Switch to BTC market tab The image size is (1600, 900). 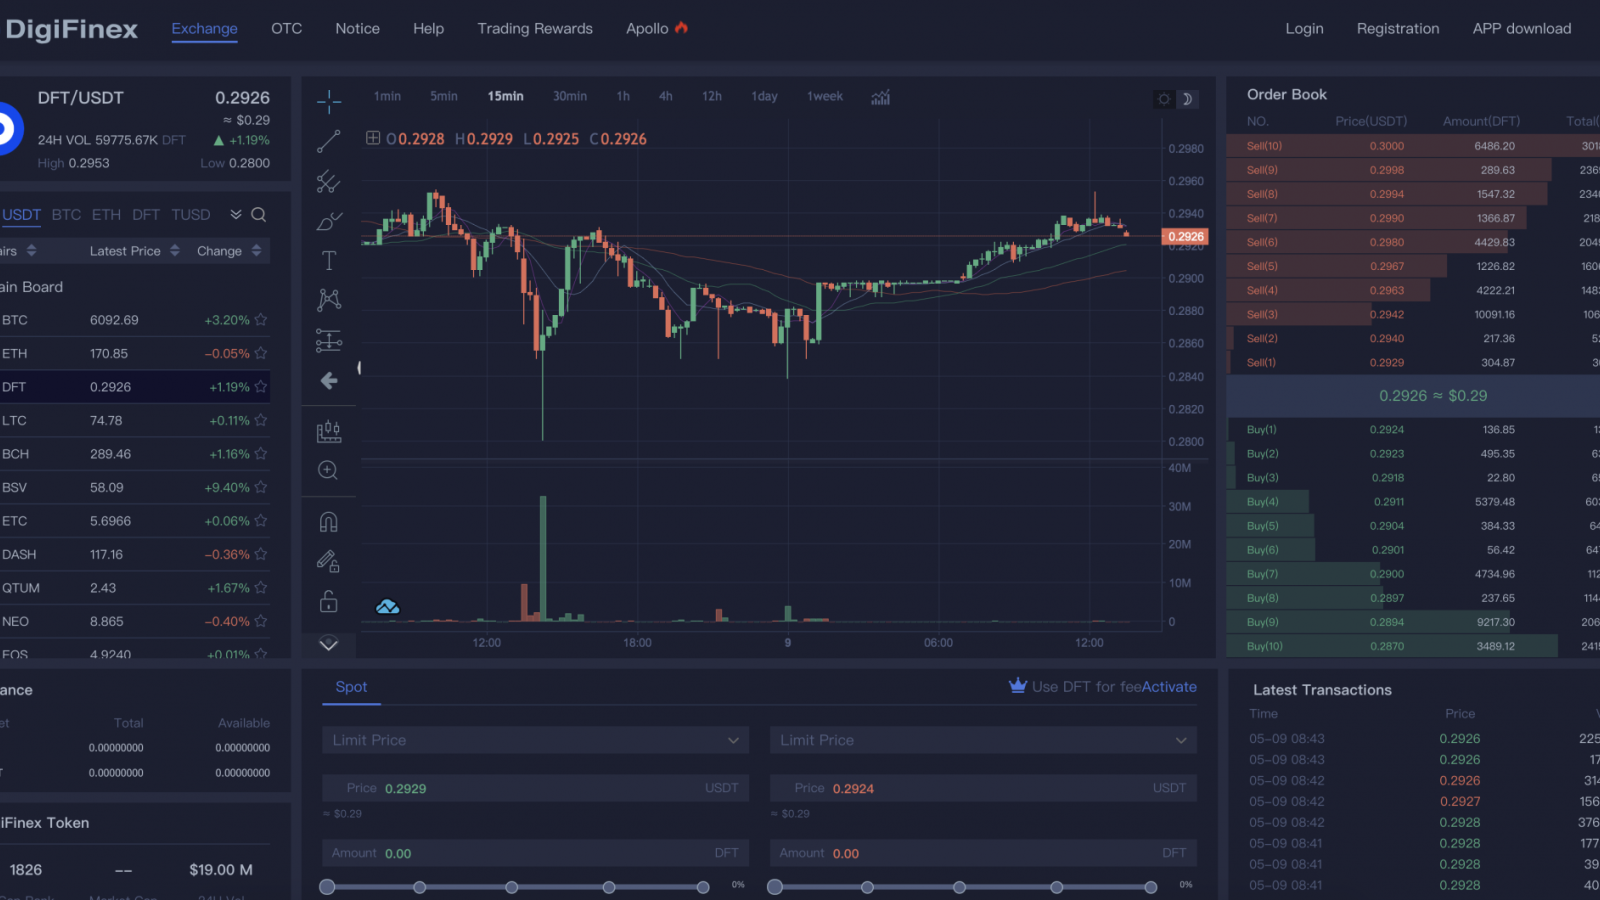tap(66, 215)
